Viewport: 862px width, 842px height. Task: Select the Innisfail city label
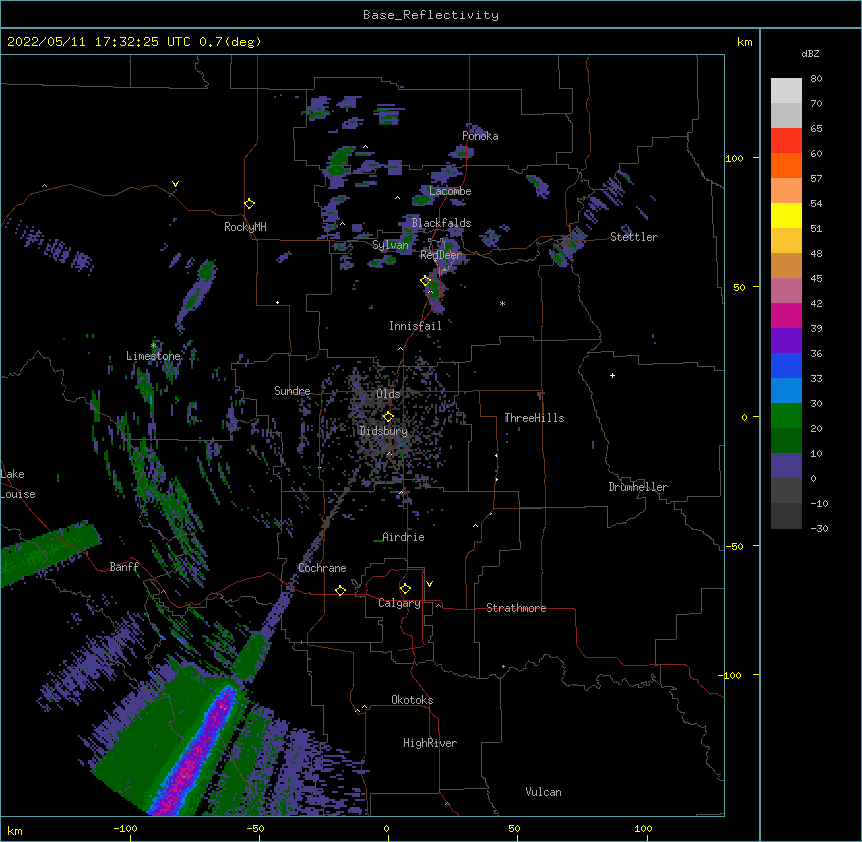click(415, 326)
